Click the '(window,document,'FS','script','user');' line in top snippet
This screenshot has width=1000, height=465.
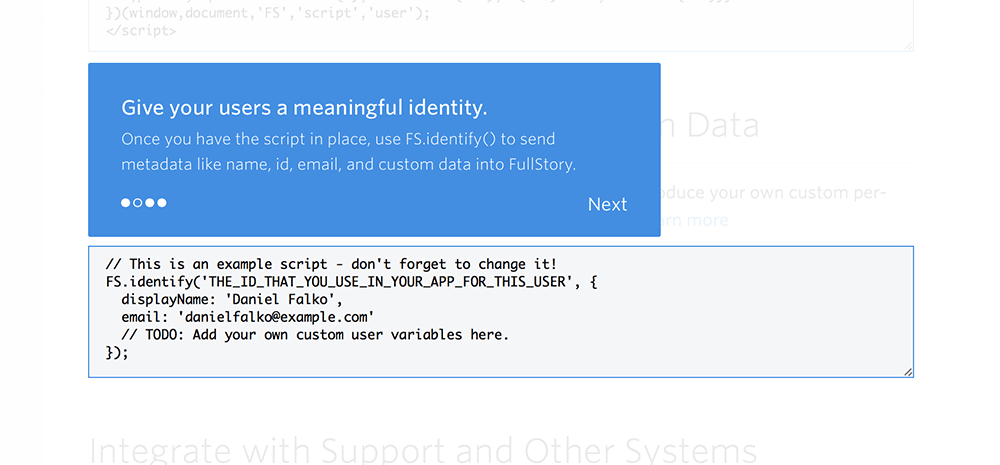pyautogui.click(x=267, y=13)
